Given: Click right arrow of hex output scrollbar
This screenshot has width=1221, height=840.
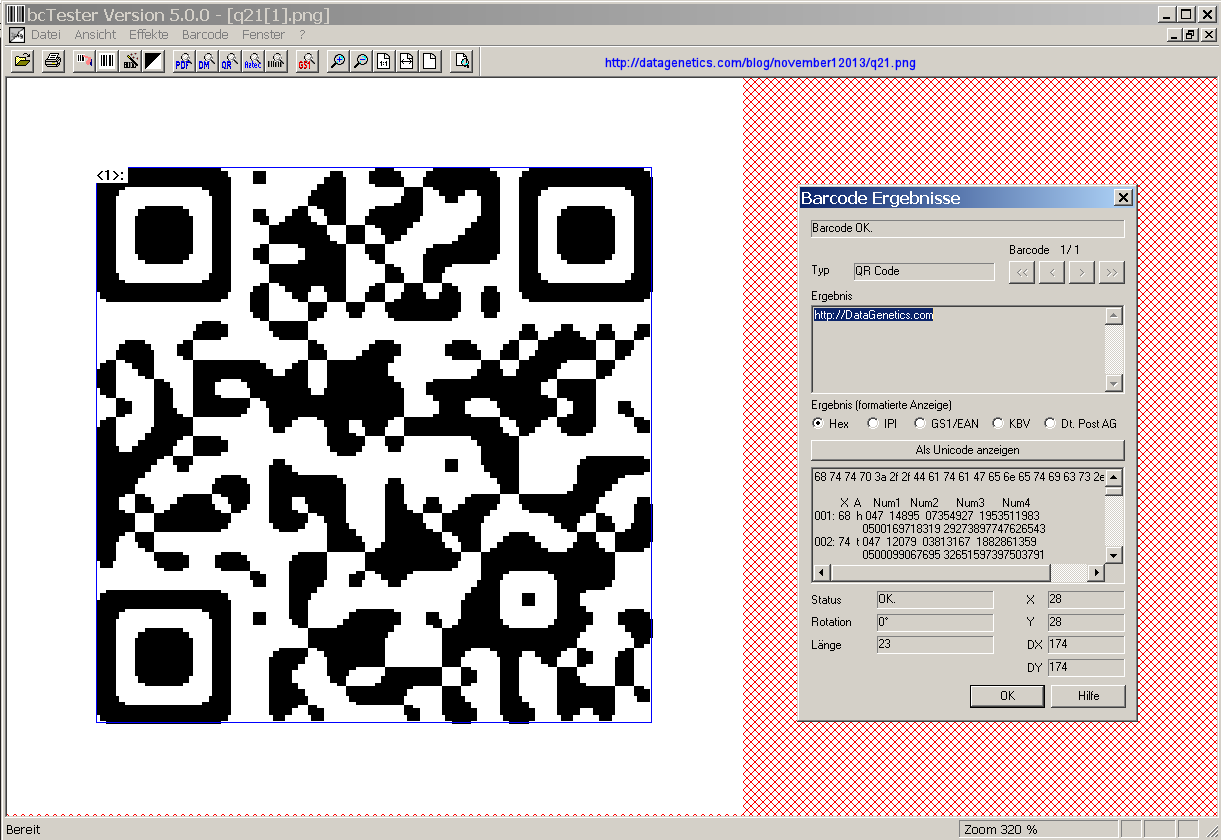Looking at the screenshot, I should (x=1096, y=573).
